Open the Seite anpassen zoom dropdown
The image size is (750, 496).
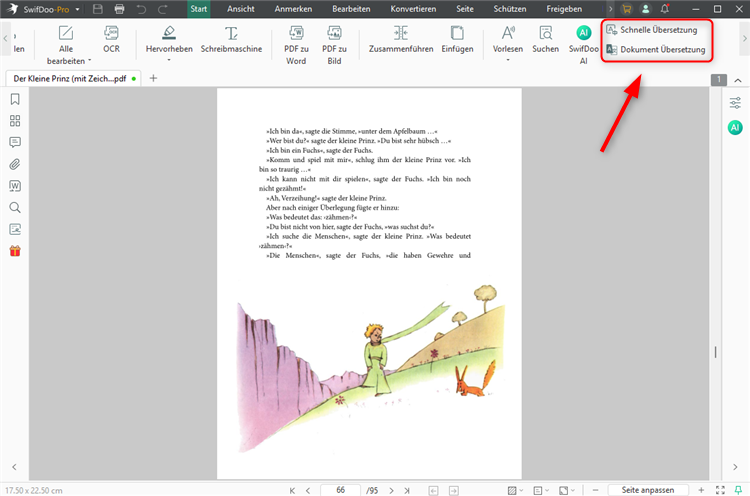pos(648,490)
